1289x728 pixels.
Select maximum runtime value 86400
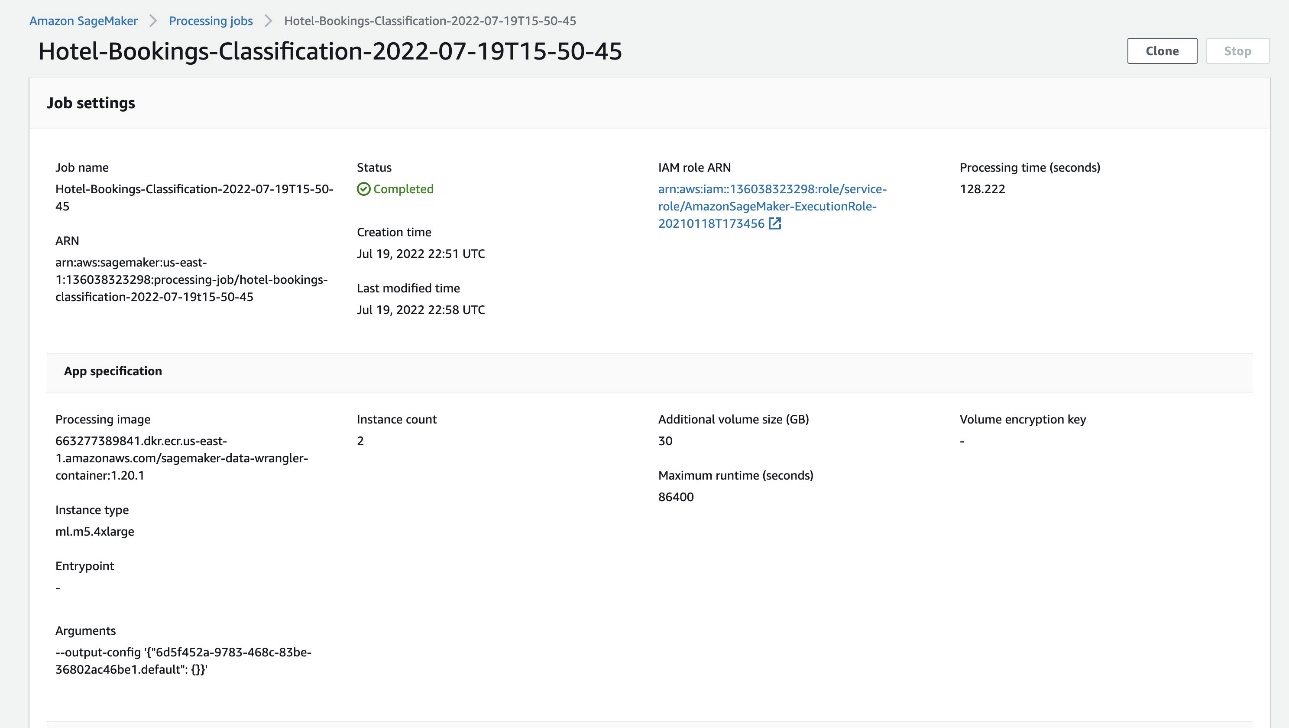click(676, 497)
